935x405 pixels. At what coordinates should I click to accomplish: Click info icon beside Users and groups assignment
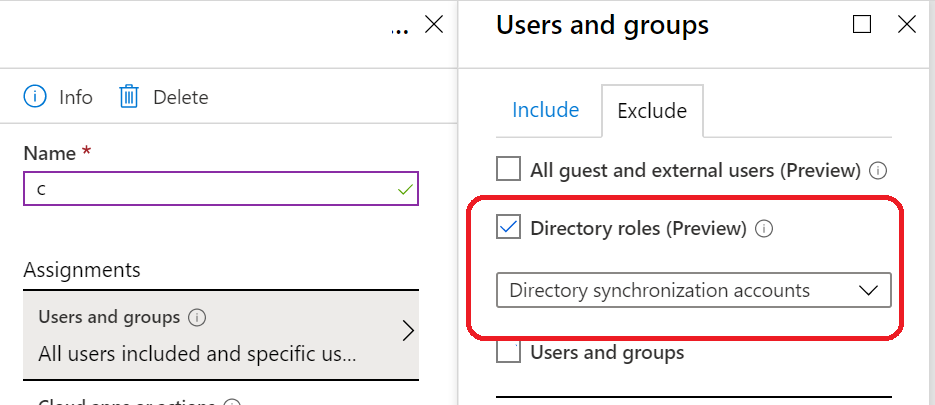click(197, 317)
